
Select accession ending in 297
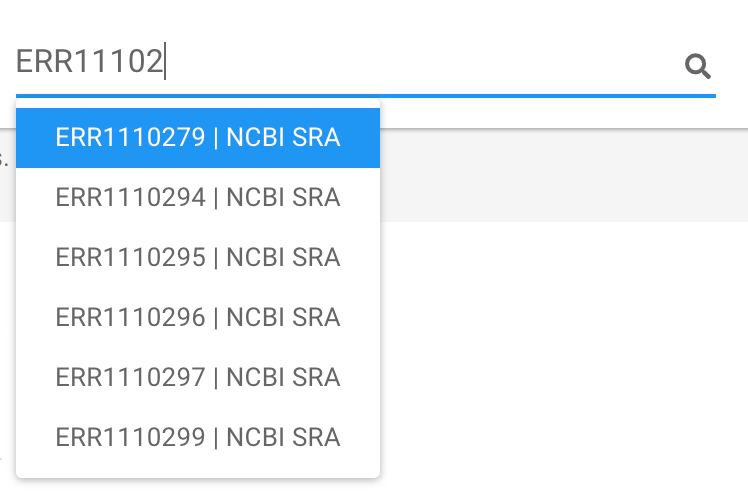pos(198,377)
